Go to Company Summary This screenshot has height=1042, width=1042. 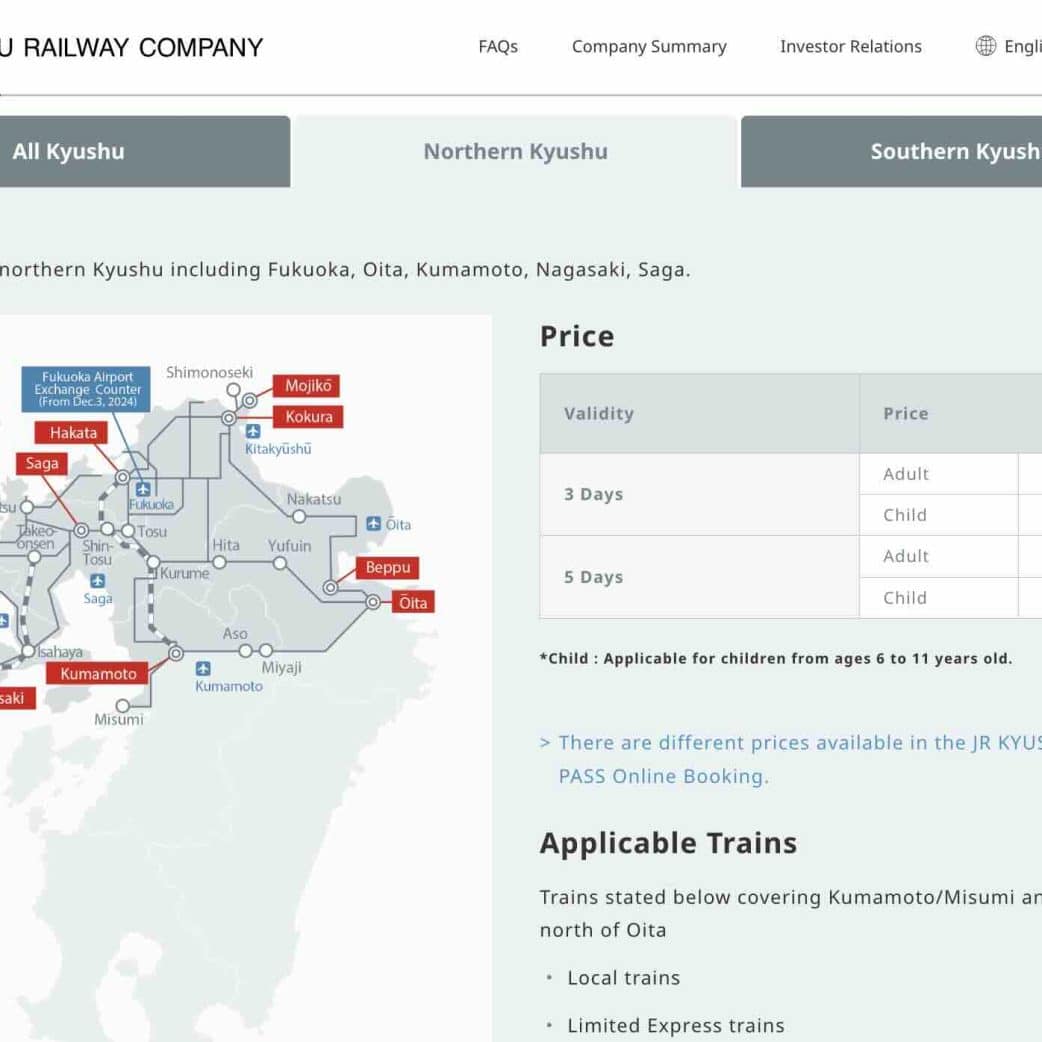tap(649, 46)
